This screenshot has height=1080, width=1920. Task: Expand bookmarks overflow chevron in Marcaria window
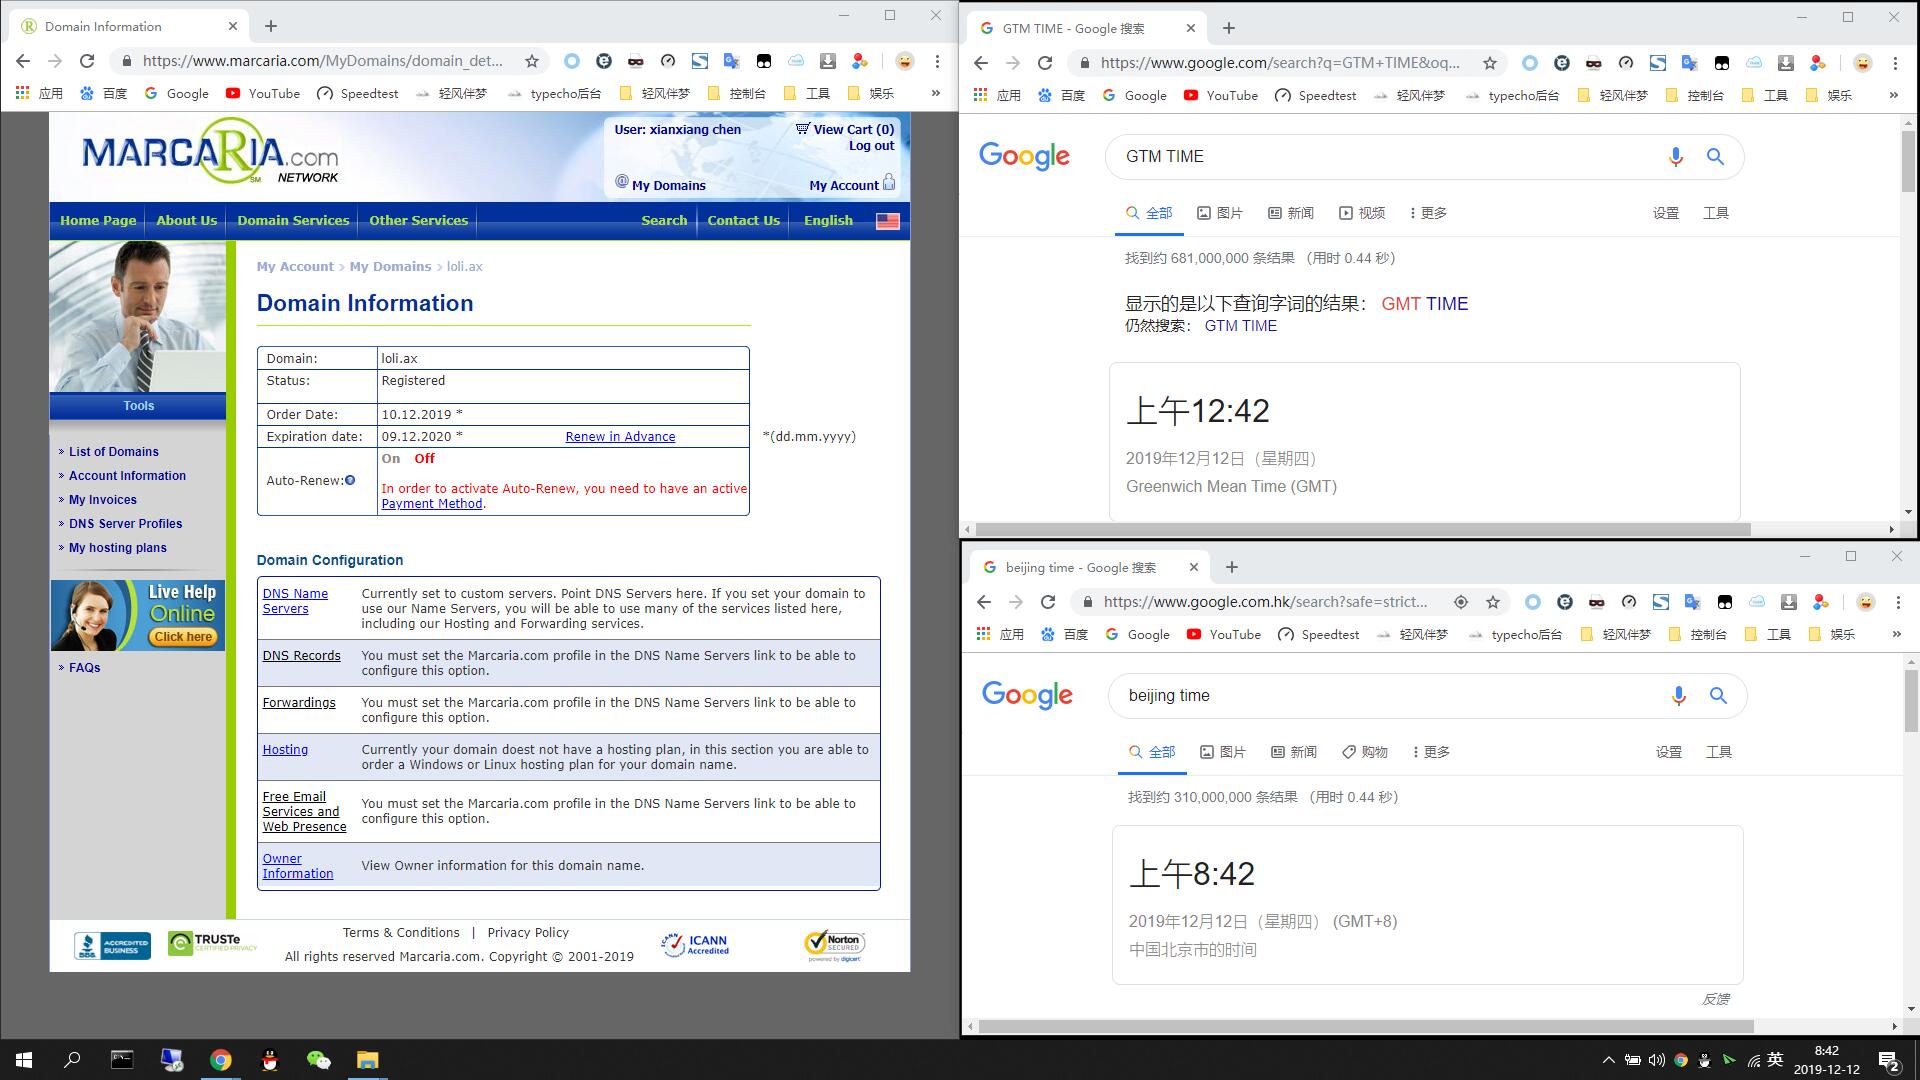coord(935,93)
